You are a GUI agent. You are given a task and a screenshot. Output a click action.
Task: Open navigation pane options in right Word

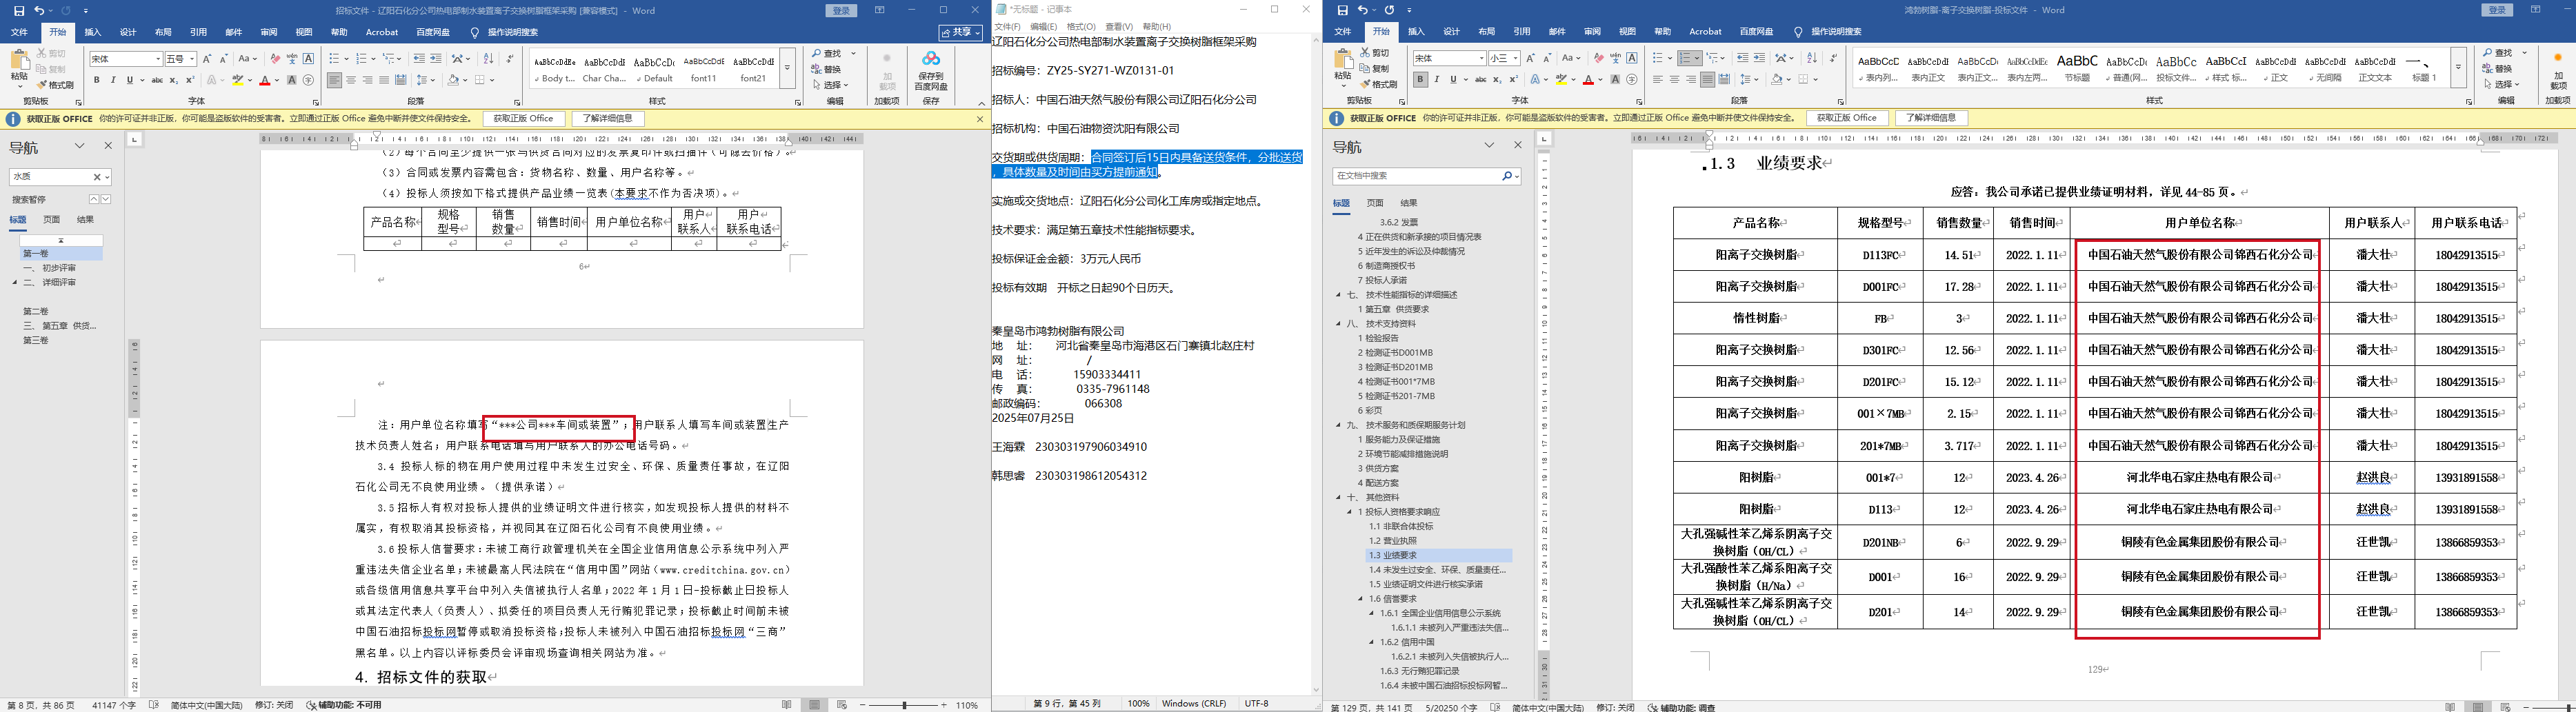pyautogui.click(x=1489, y=146)
